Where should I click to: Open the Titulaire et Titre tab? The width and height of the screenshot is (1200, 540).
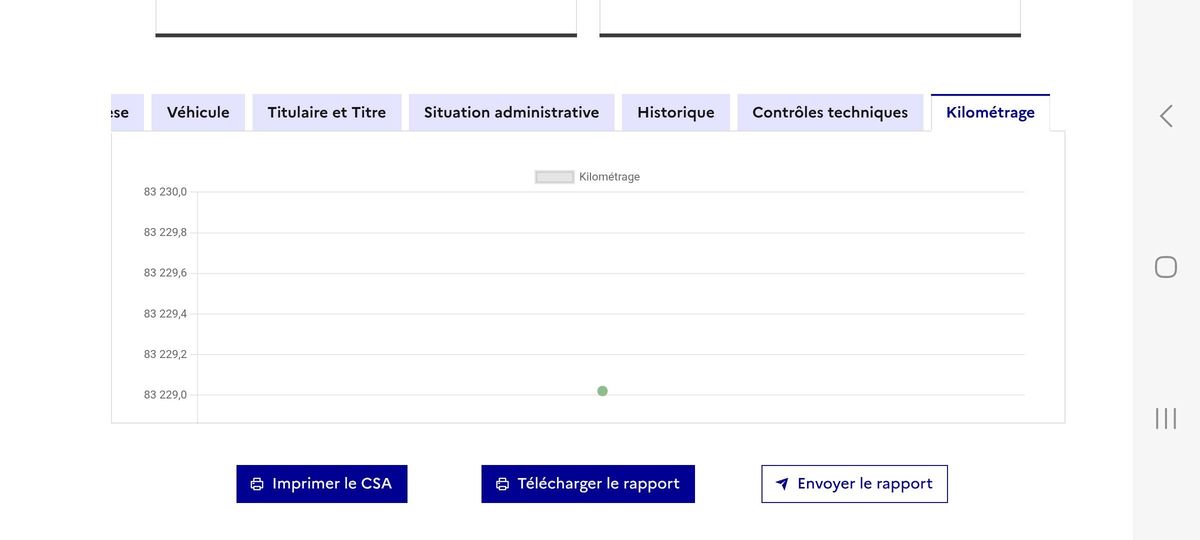point(327,112)
